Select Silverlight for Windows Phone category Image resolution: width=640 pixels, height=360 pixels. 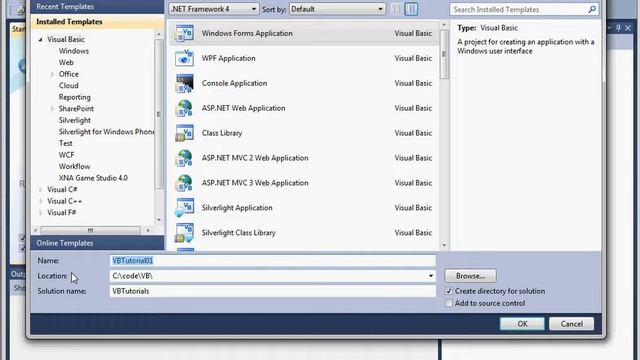pyautogui.click(x=106, y=132)
